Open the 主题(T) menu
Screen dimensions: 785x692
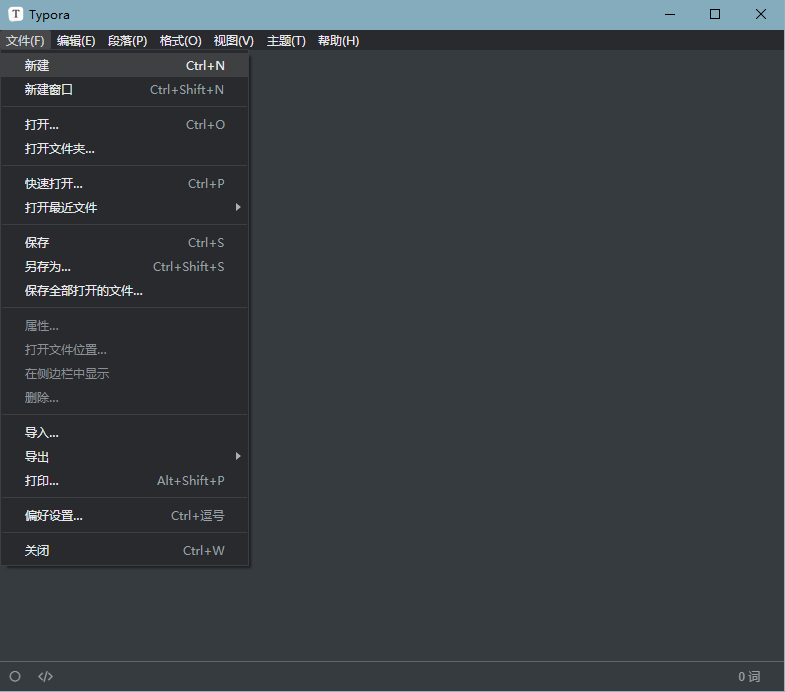point(286,41)
